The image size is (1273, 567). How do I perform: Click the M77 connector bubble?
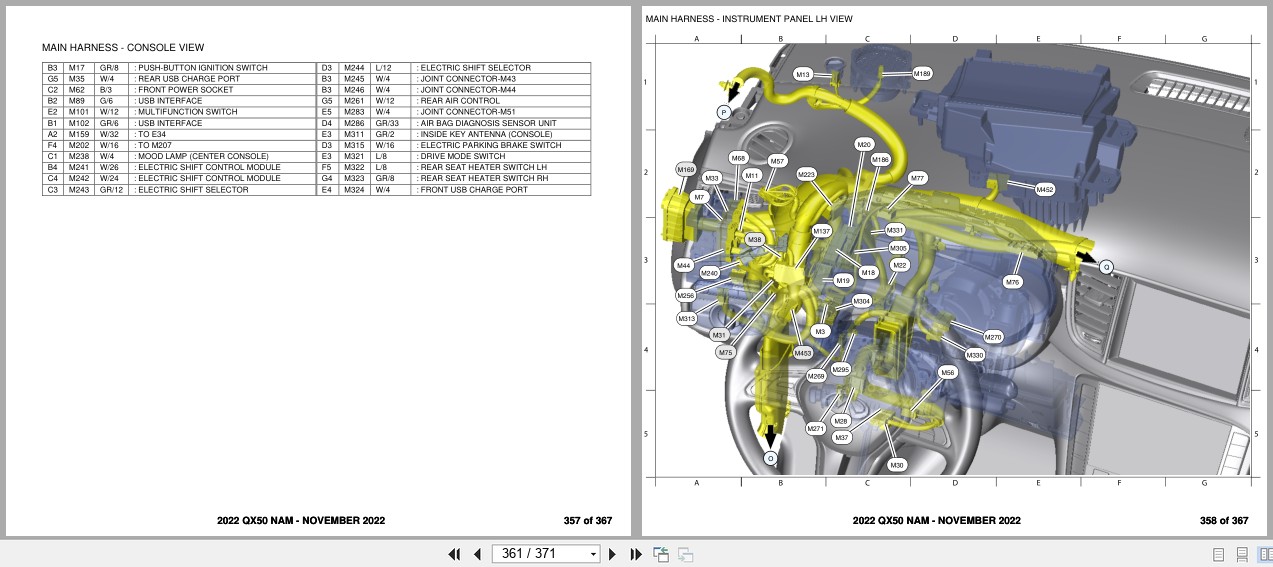(x=917, y=178)
